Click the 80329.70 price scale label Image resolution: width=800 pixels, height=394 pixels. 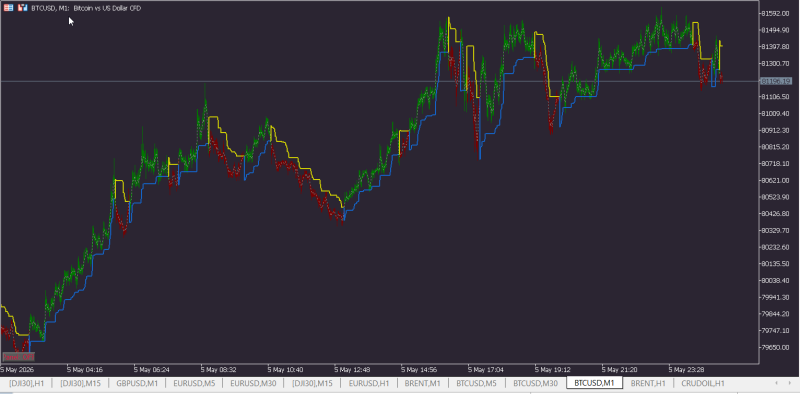coord(776,230)
